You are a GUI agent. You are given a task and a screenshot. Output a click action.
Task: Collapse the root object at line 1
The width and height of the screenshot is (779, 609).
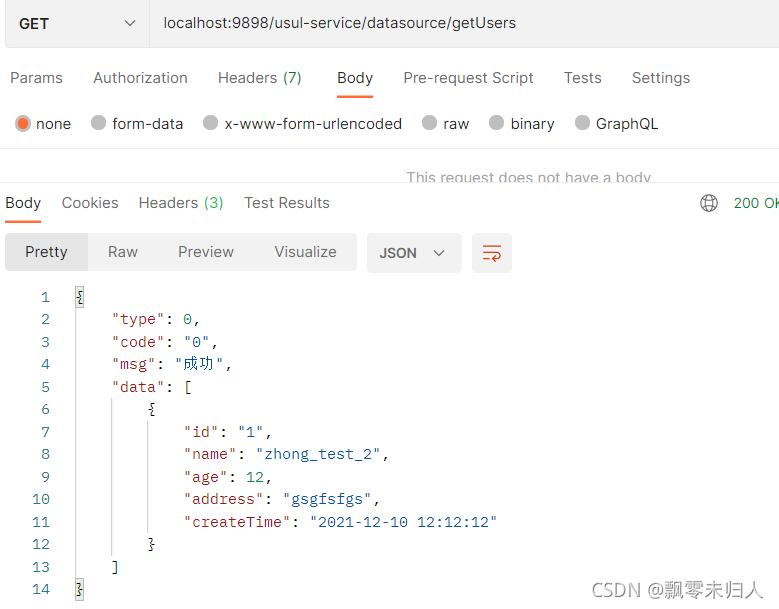pos(79,297)
